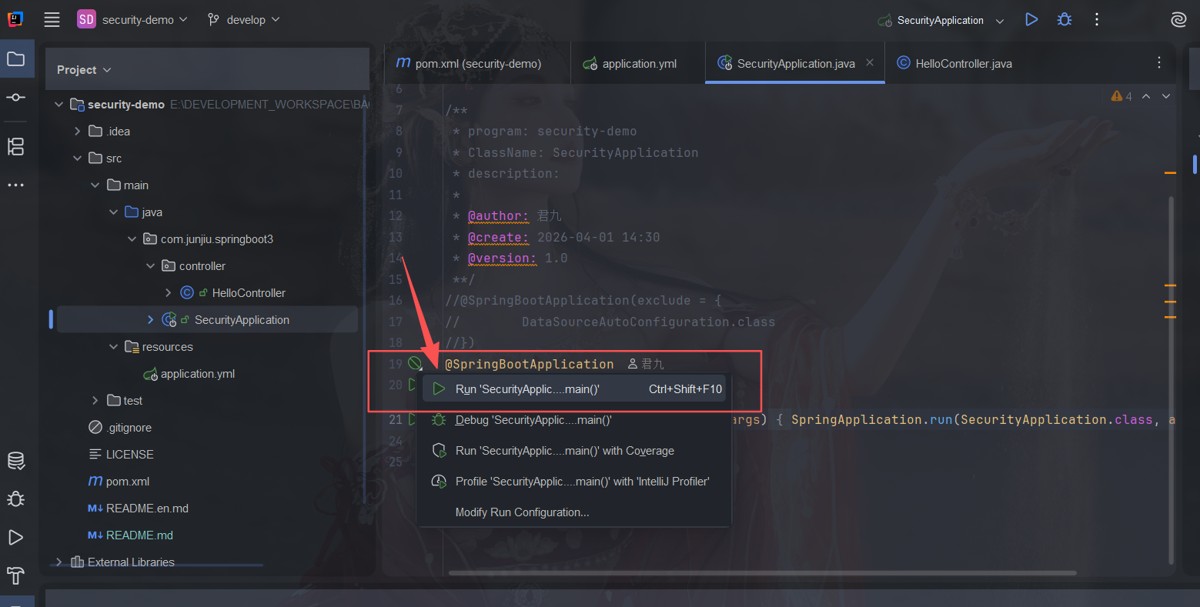Open the Database tool window icon
Viewport: 1200px width, 607px height.
click(16, 461)
